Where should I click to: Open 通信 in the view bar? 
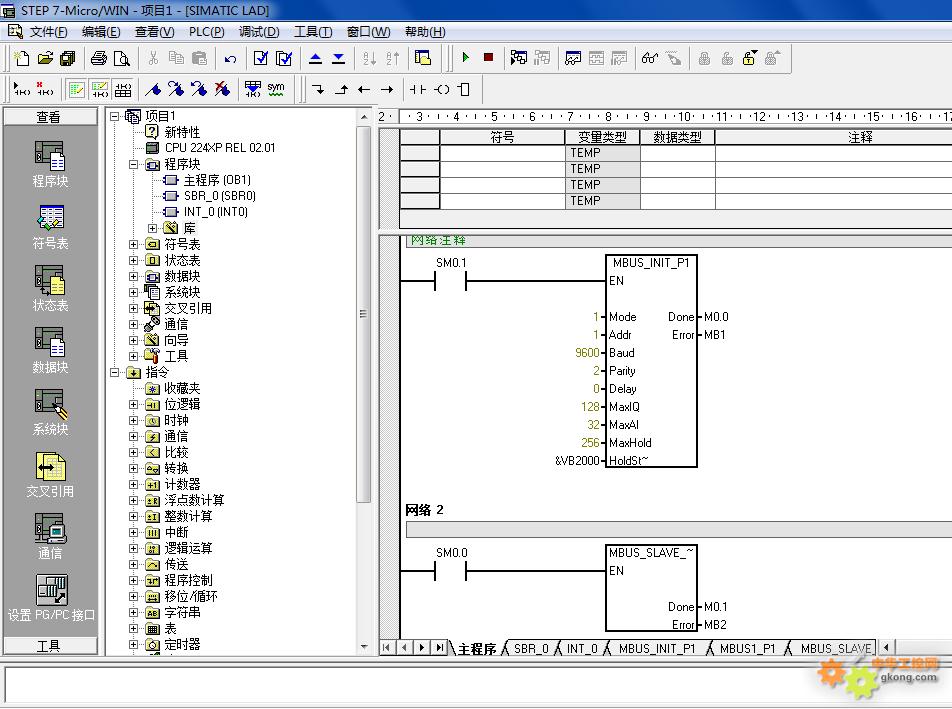[x=50, y=537]
